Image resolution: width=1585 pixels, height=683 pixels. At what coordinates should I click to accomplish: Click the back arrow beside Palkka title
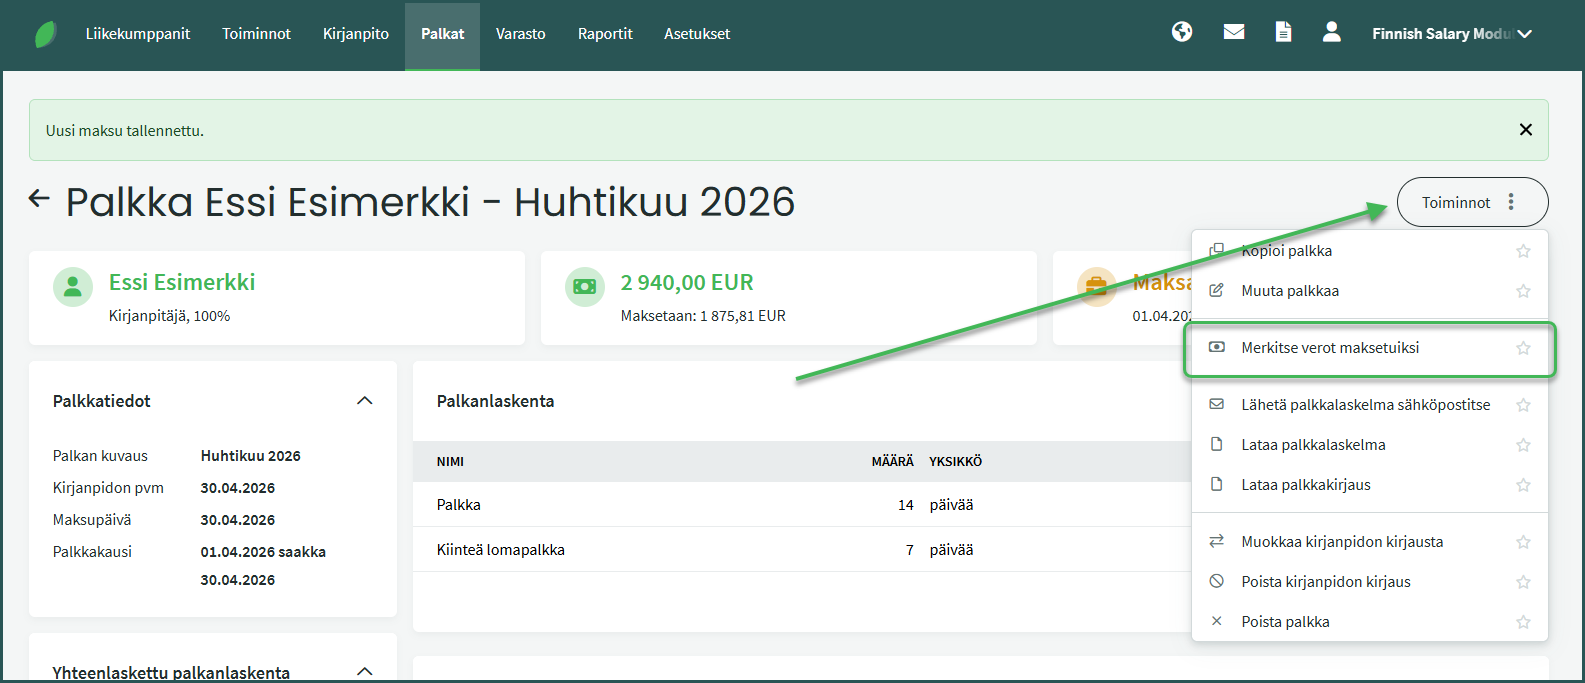(39, 199)
